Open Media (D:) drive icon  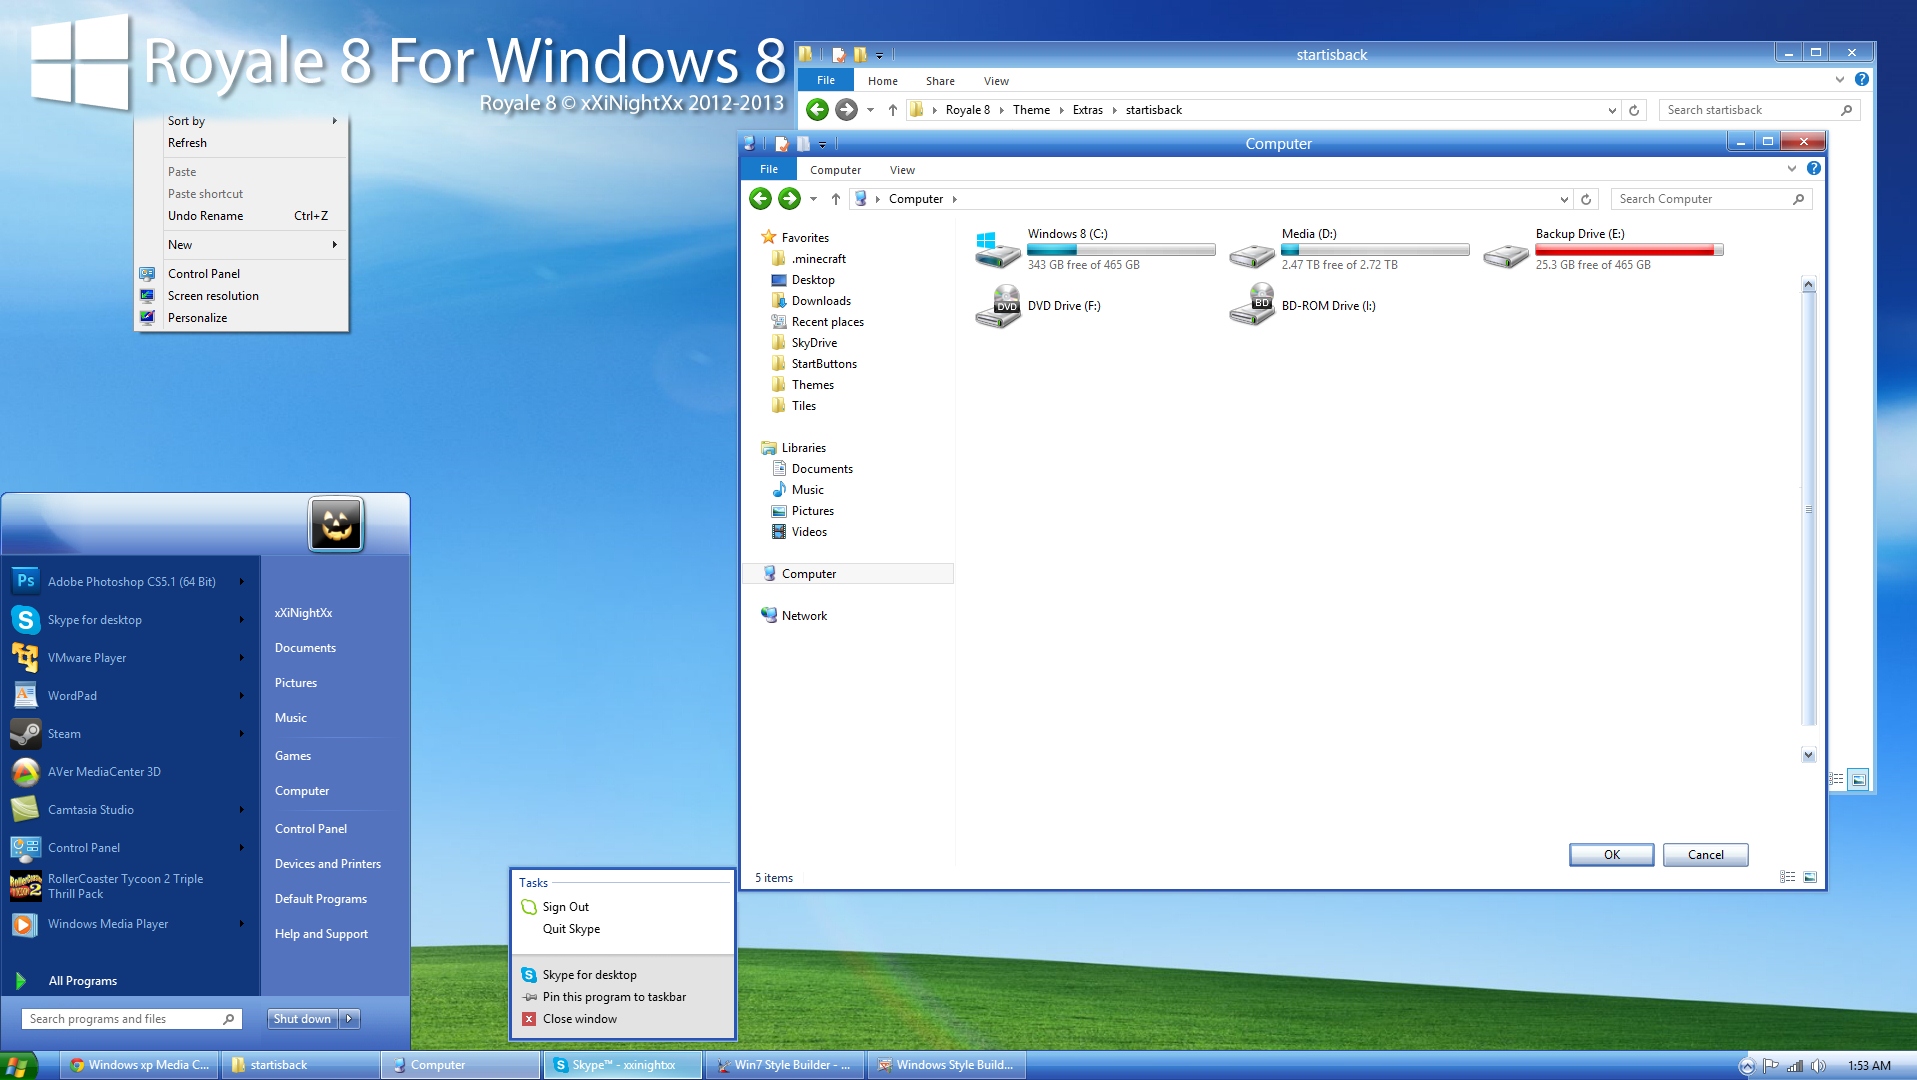(x=1251, y=254)
